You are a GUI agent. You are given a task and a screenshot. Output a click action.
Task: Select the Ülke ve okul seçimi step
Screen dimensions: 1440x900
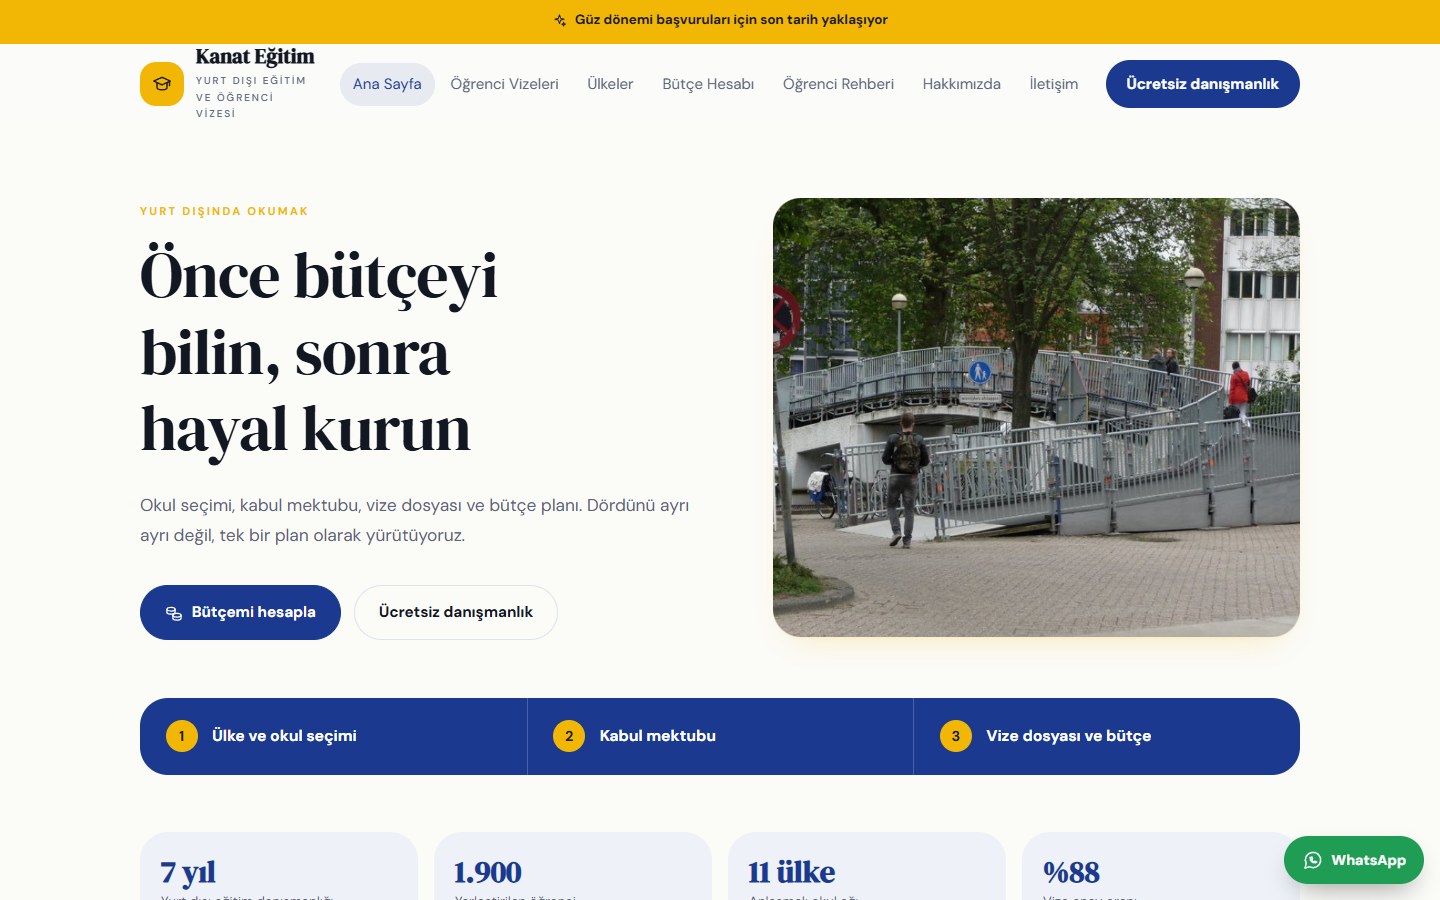(333, 736)
